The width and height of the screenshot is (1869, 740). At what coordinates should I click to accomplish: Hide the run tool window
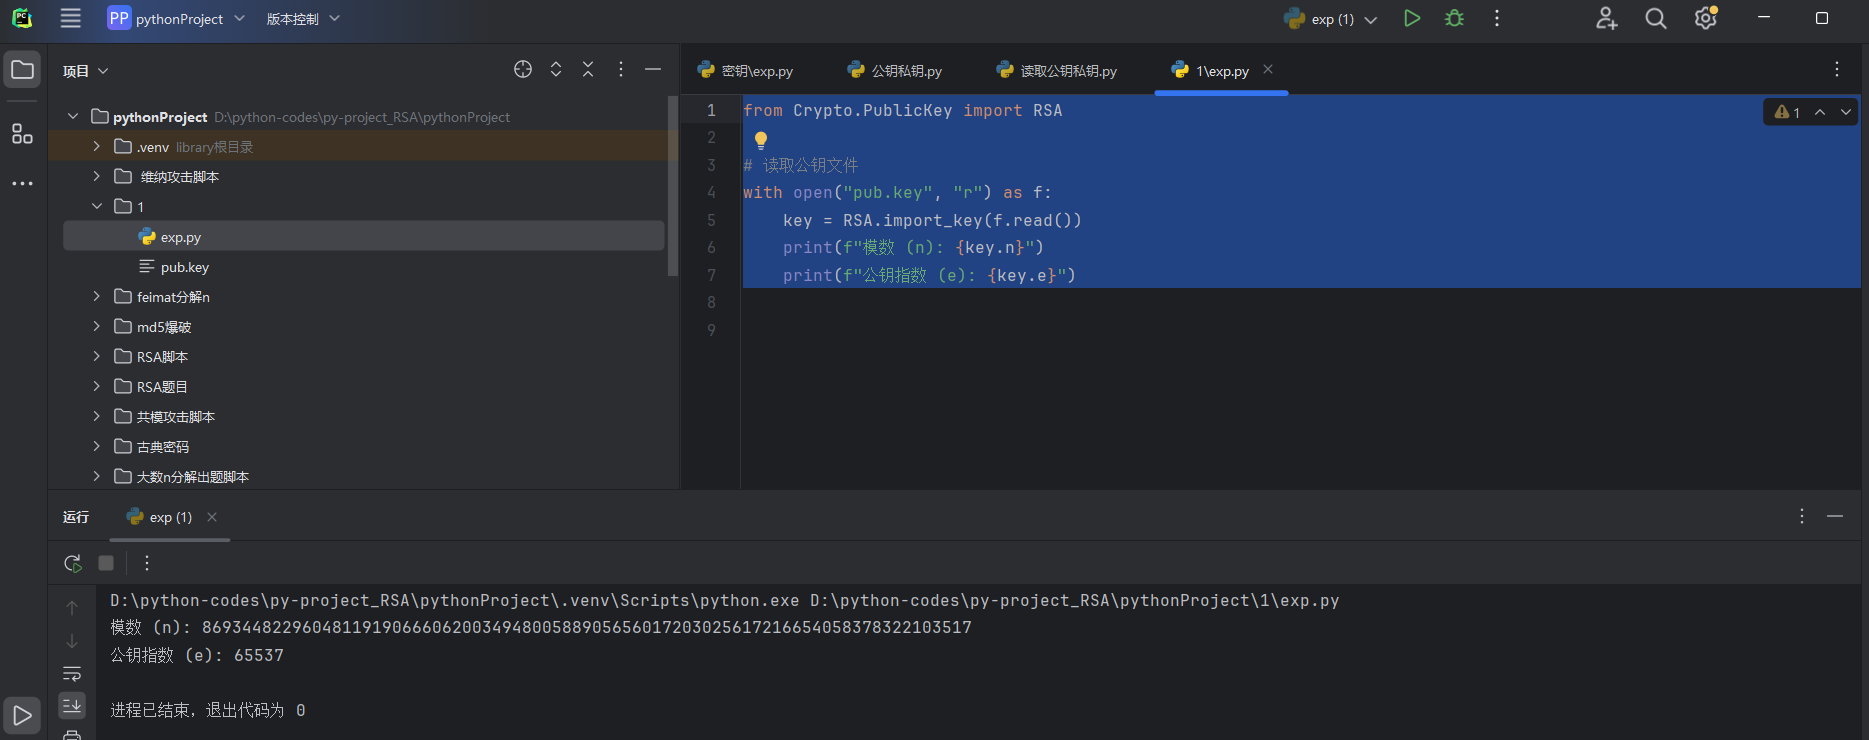(x=1835, y=516)
